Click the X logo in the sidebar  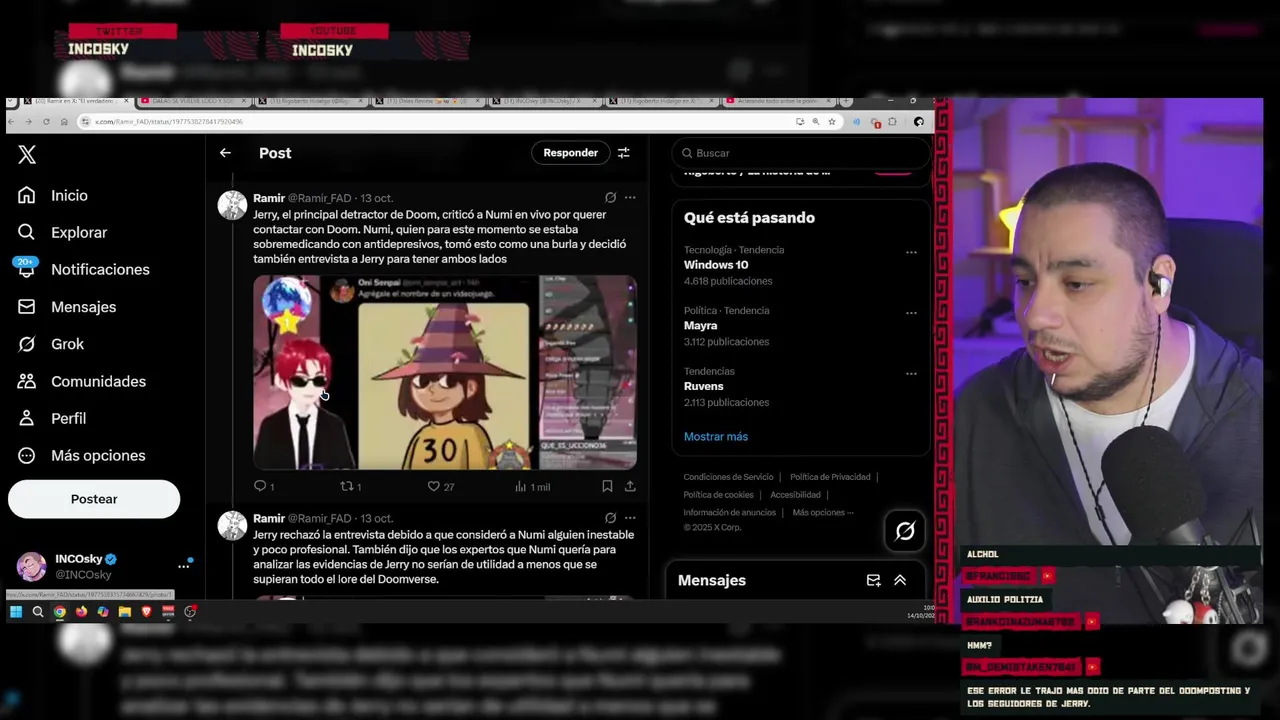[x=27, y=154]
